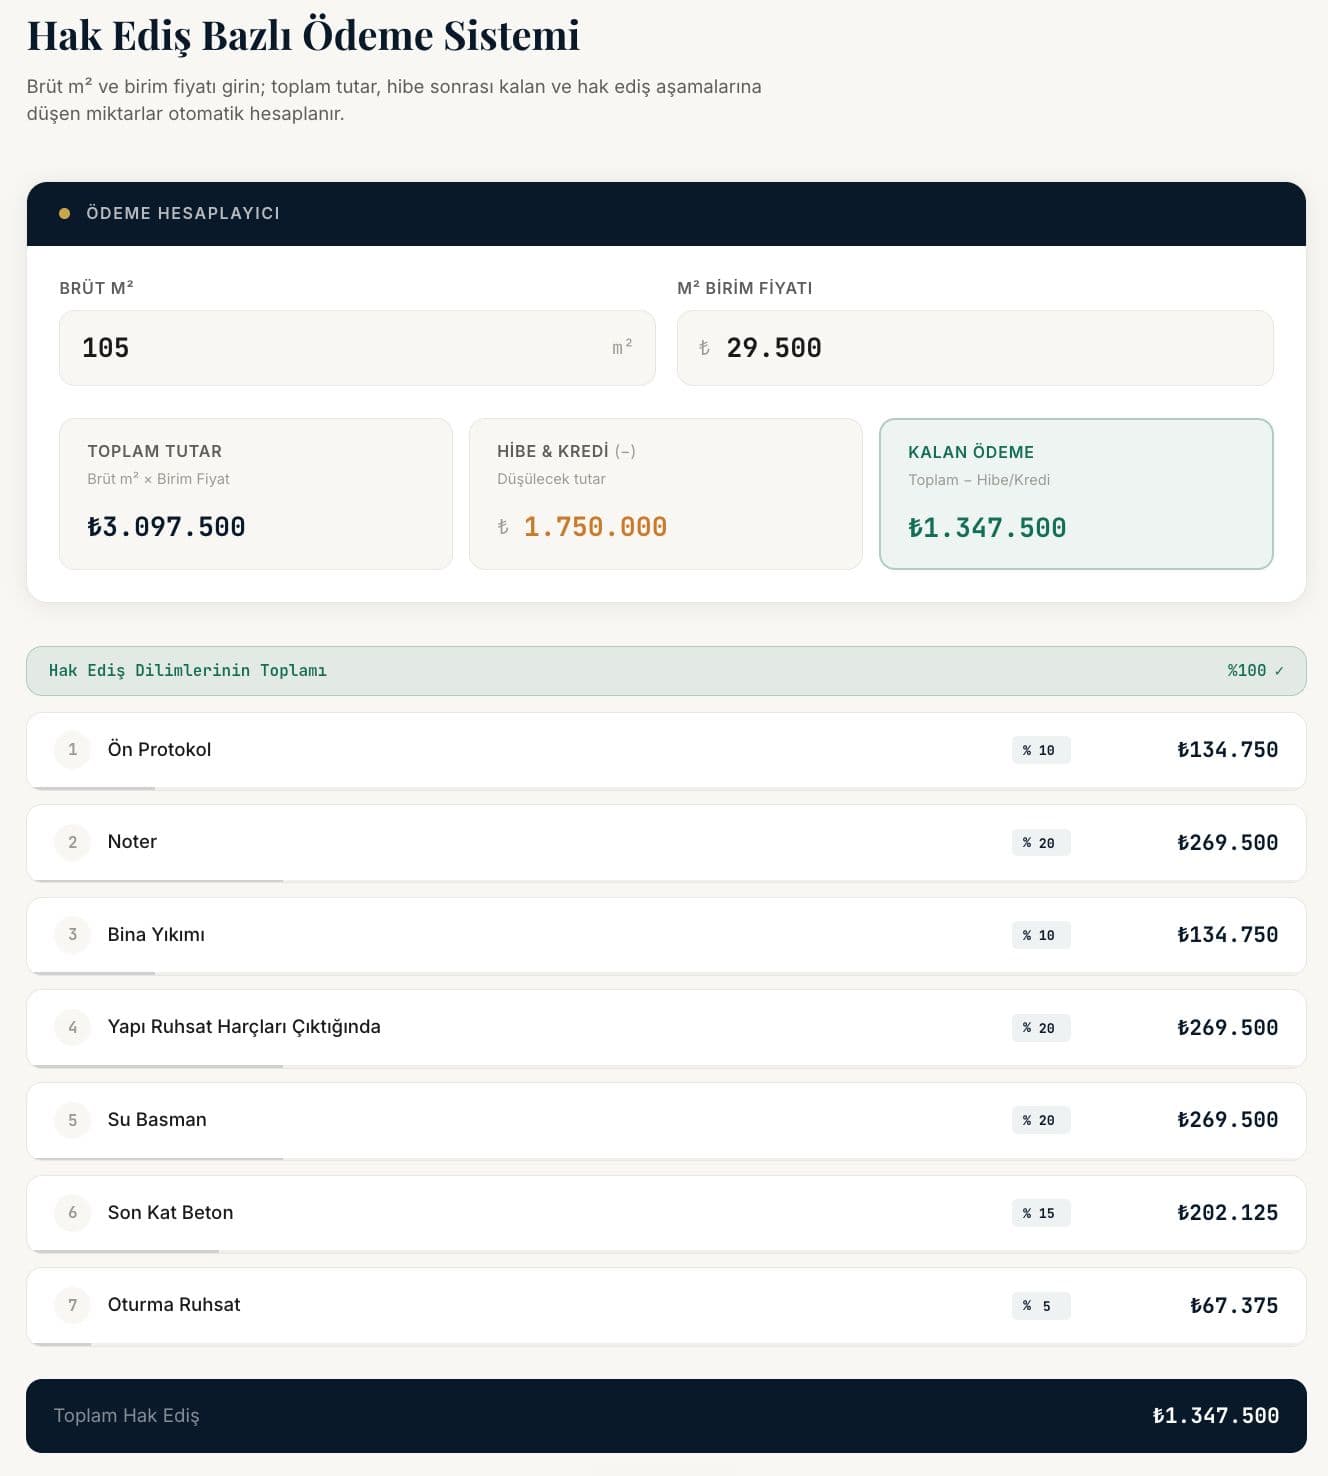Click step number 3 circle for Bina Yıkımı

tap(72, 935)
